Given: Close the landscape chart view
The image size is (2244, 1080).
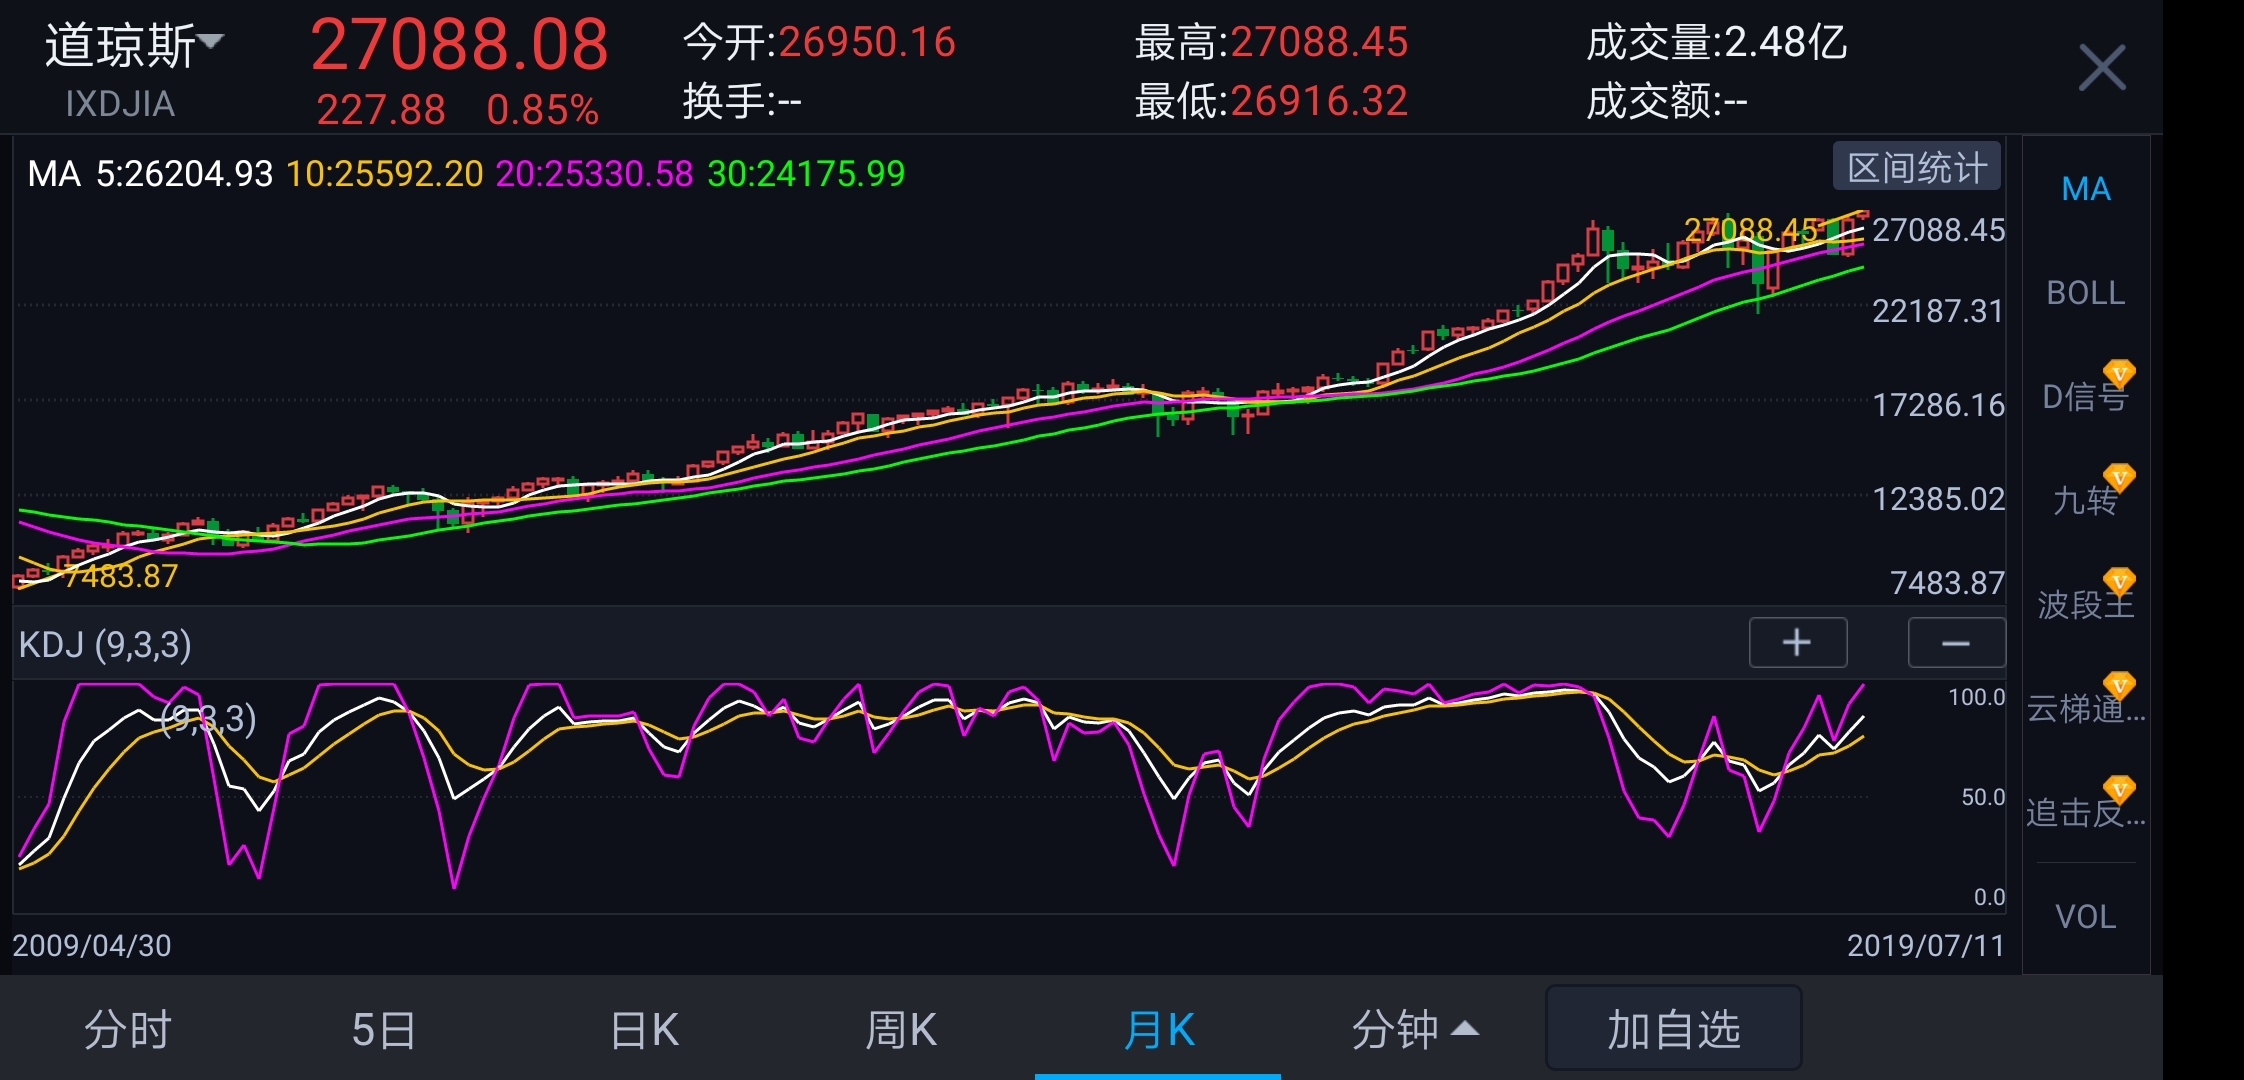Looking at the screenshot, I should coord(2102,67).
